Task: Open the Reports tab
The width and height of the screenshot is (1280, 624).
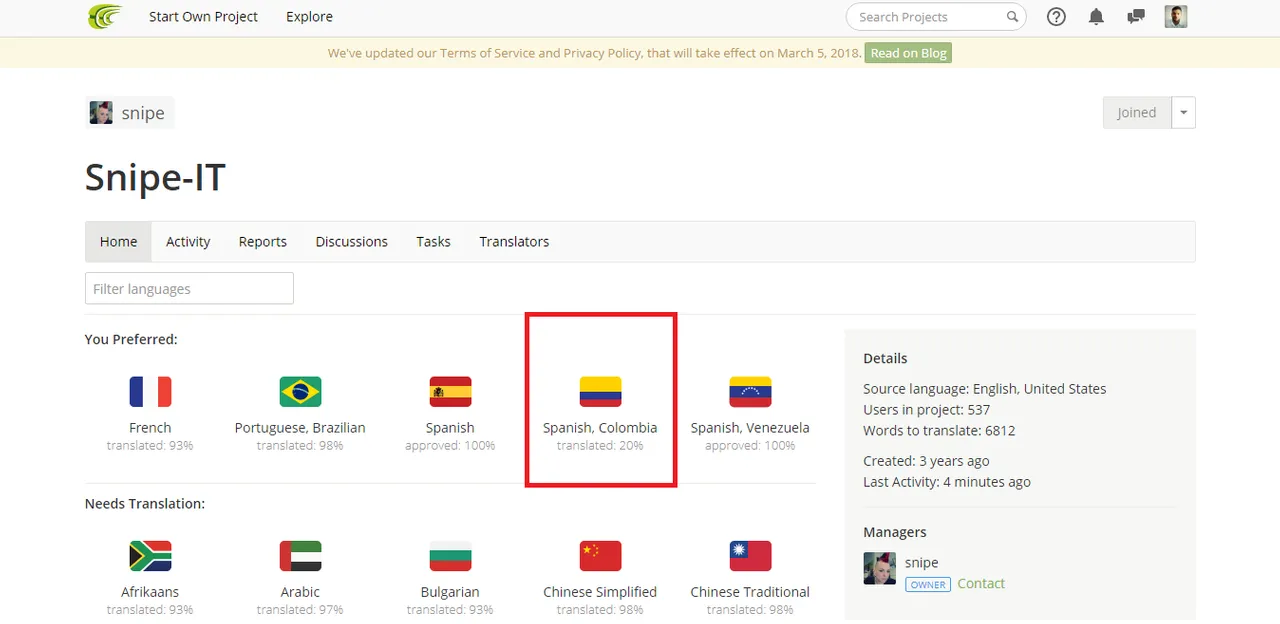Action: click(263, 242)
